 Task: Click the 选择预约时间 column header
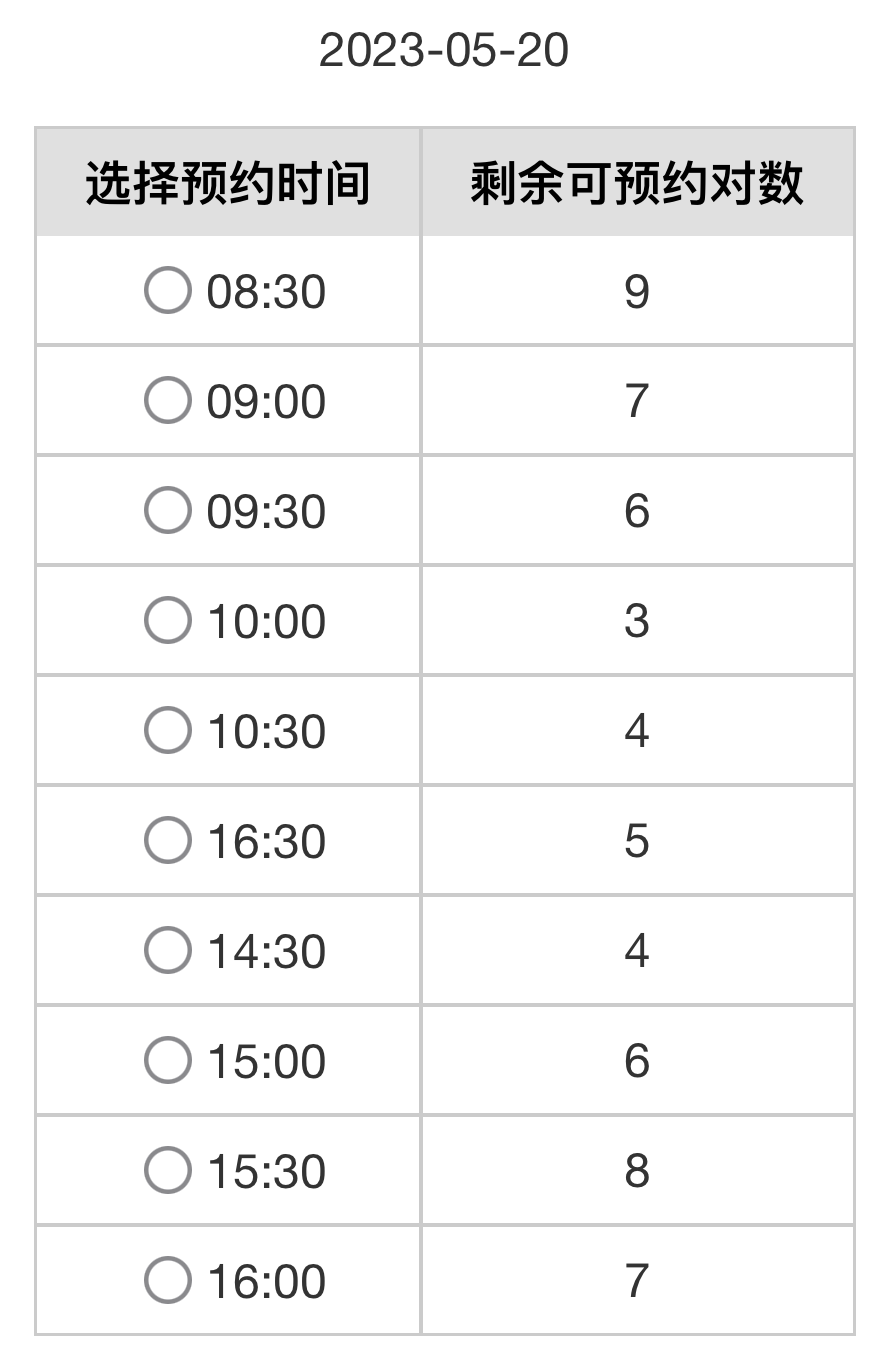[228, 183]
